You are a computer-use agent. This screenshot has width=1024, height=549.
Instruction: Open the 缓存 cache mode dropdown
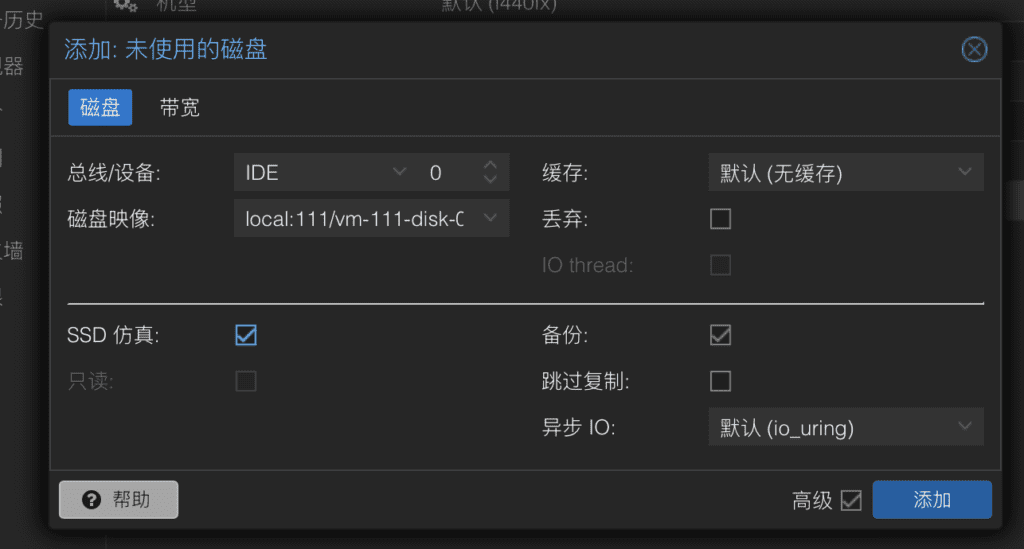[846, 172]
